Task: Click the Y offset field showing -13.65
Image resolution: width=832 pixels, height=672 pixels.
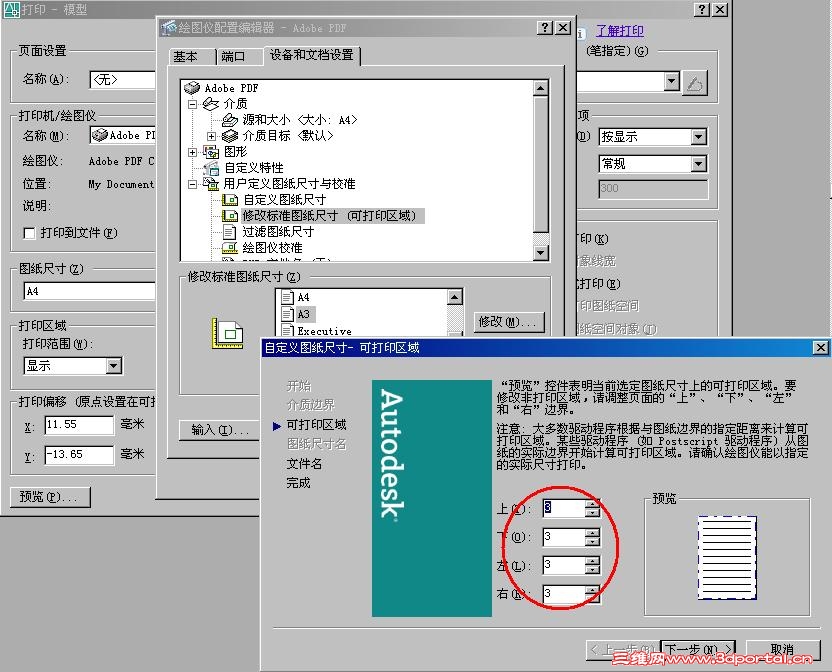Action: (79, 455)
